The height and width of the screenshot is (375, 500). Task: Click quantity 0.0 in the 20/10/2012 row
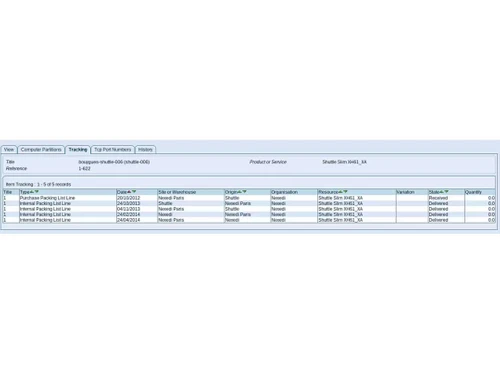(491, 198)
